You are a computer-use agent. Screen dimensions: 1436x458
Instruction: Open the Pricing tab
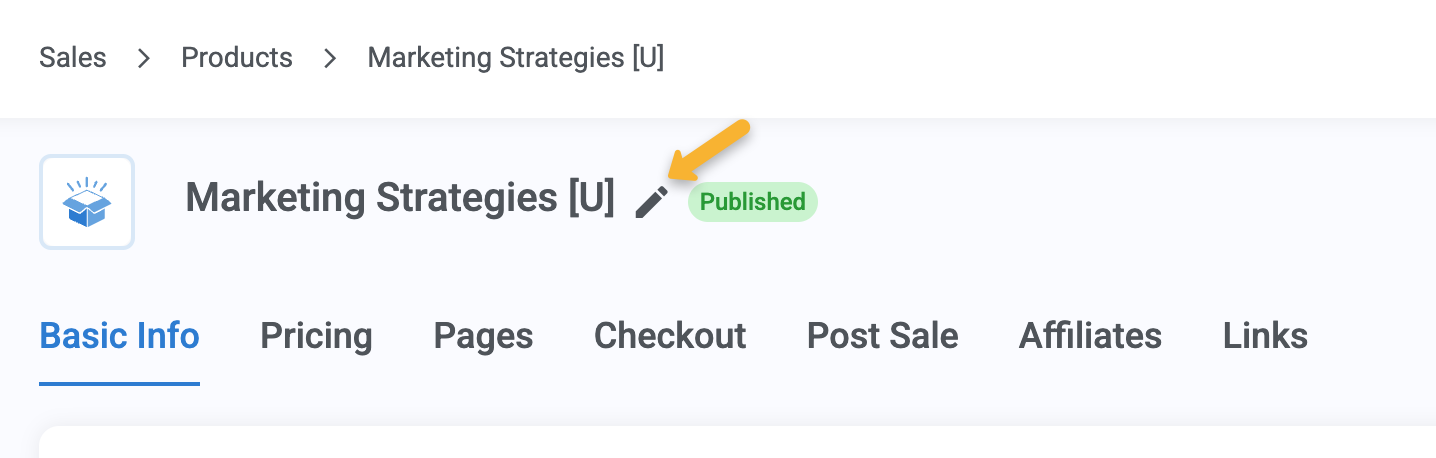pos(316,336)
